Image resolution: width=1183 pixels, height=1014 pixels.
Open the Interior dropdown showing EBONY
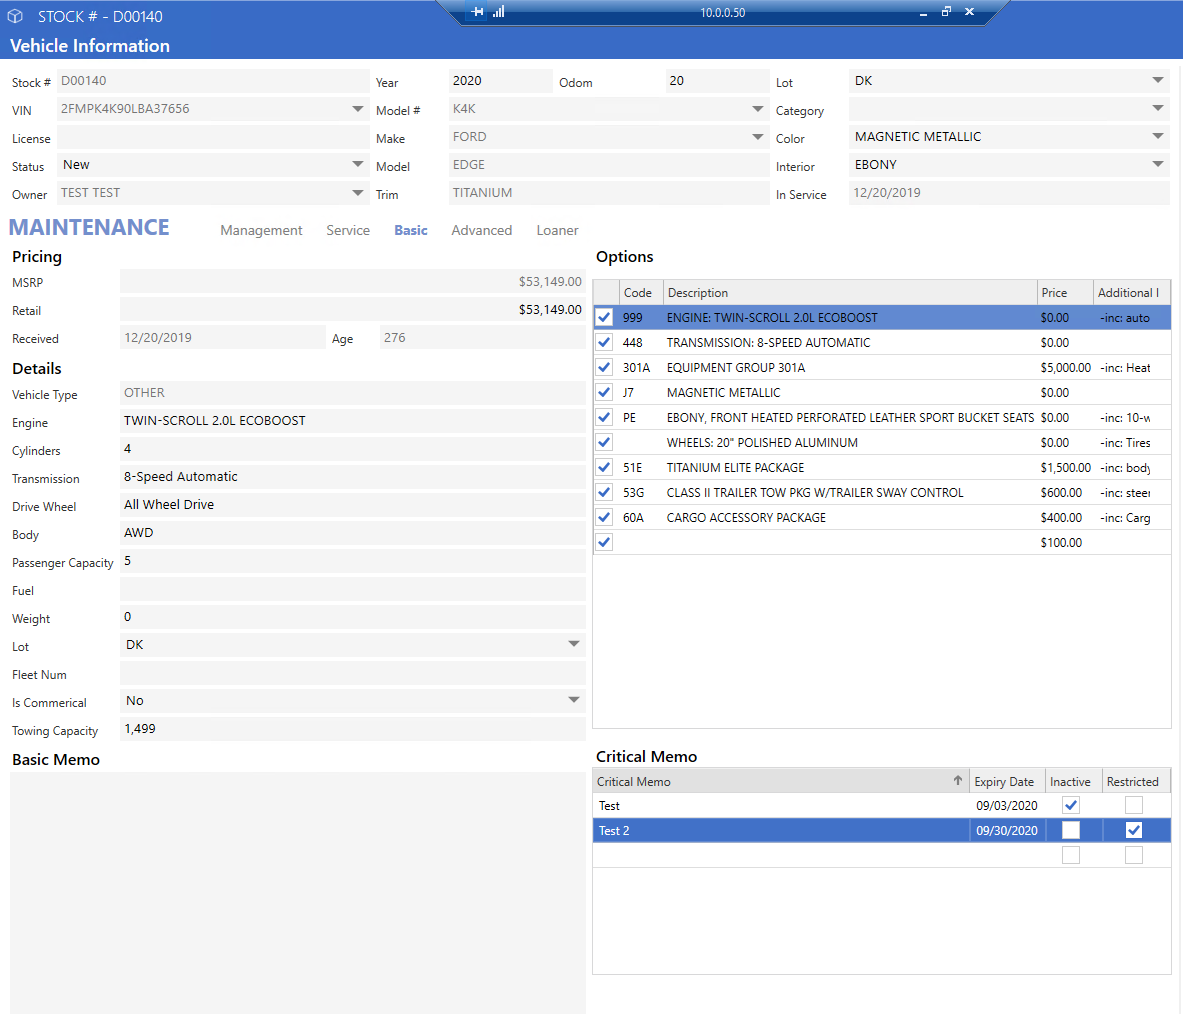[1158, 164]
